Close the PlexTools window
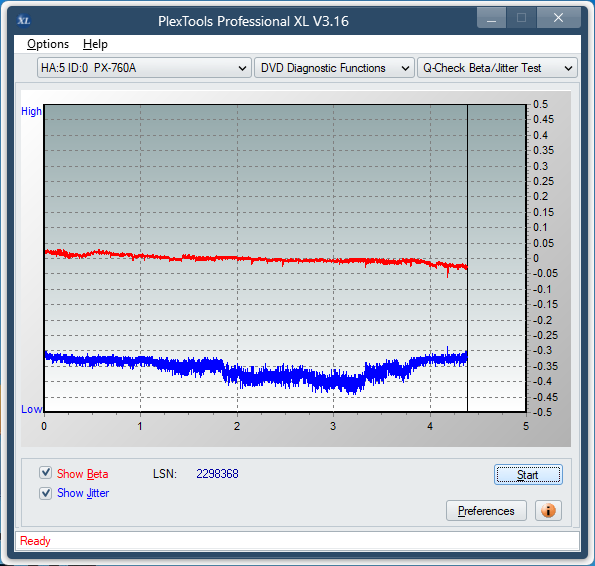 [558, 18]
